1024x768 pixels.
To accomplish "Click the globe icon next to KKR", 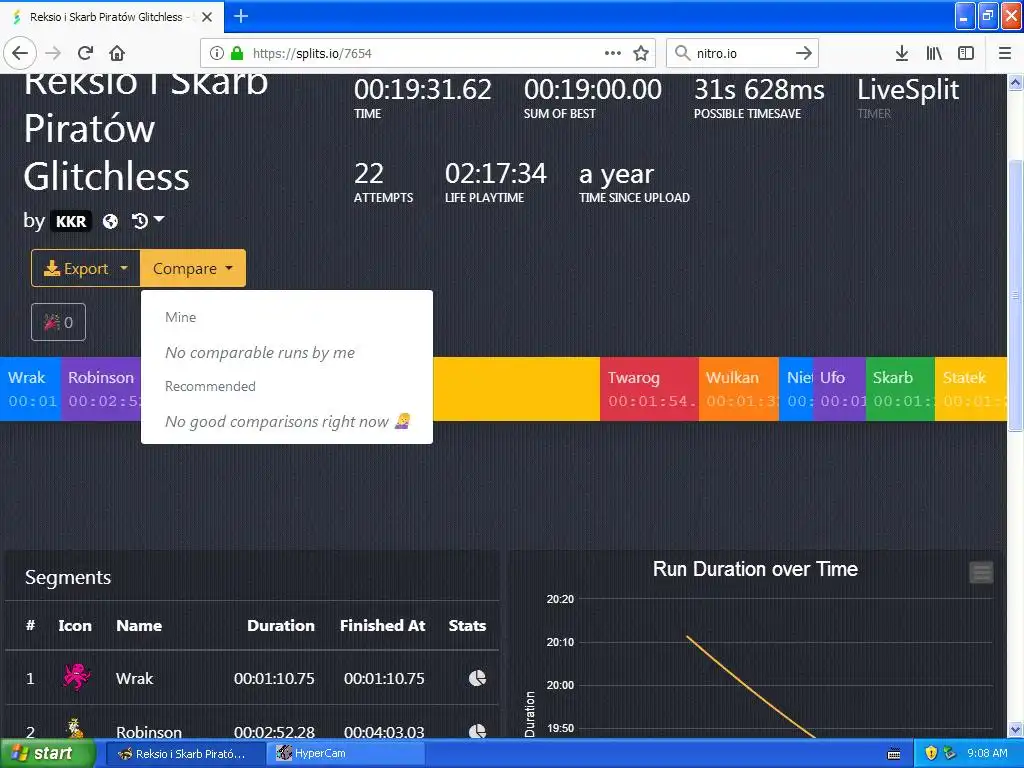I will (110, 221).
